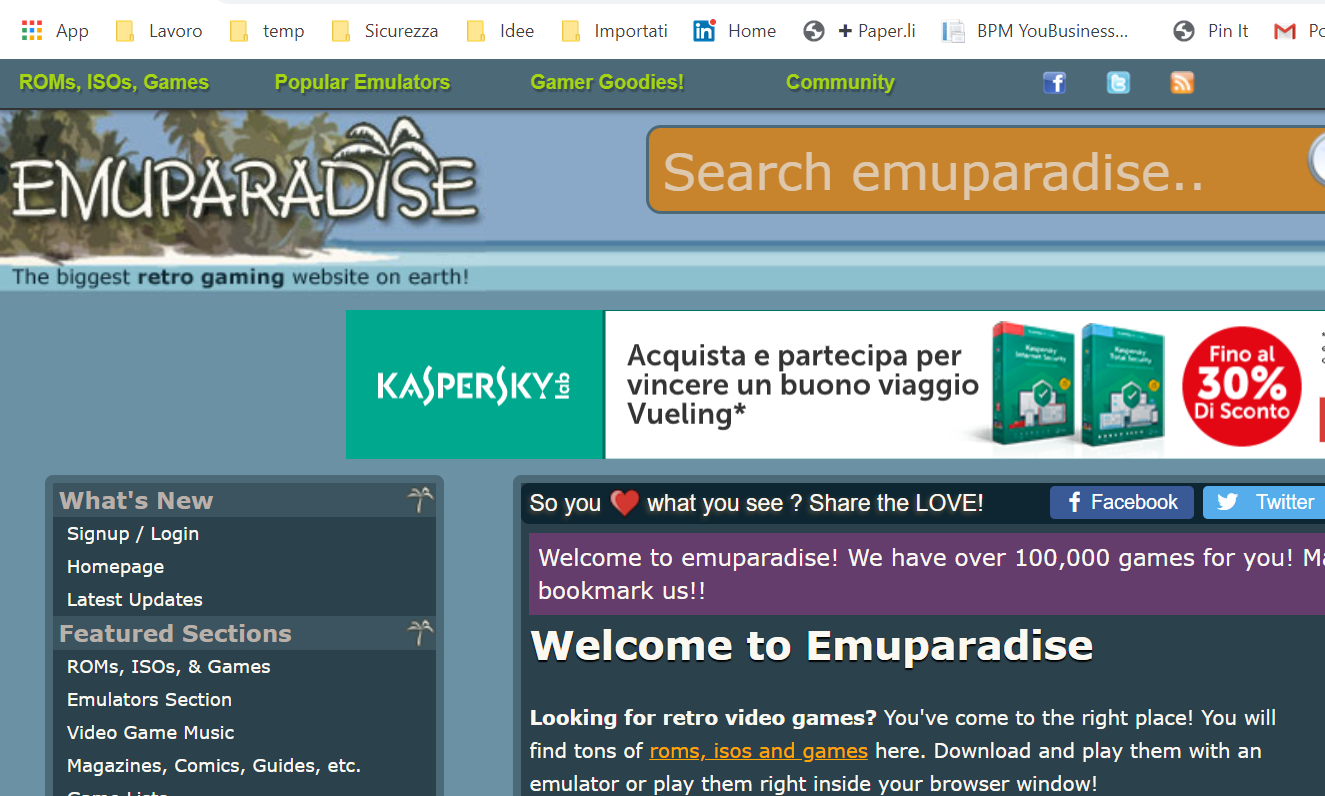Open the Popular Emulators menu
This screenshot has height=796, width=1325.
point(362,83)
